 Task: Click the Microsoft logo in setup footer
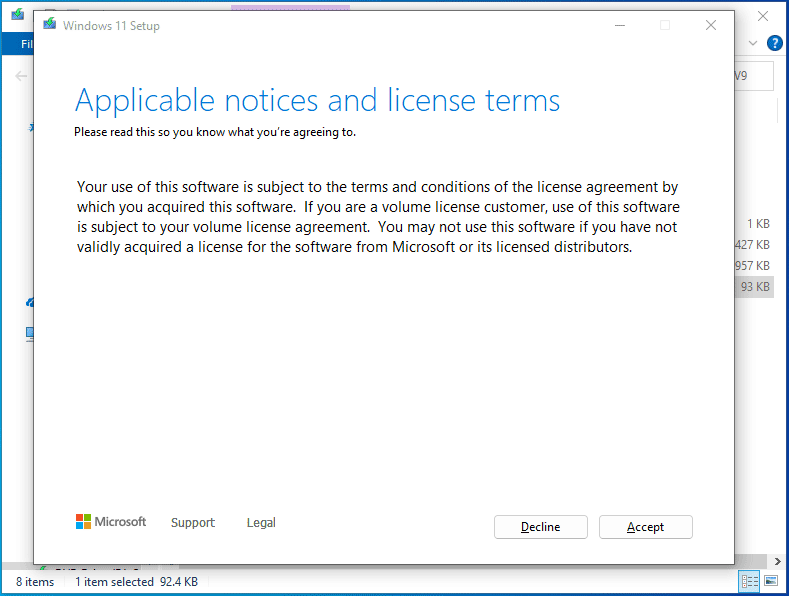tap(111, 522)
